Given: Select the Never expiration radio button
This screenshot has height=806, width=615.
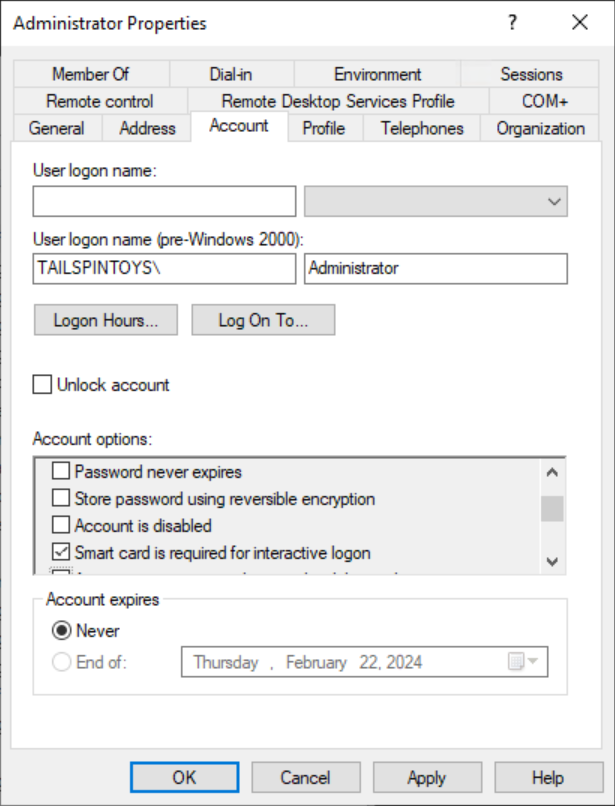Looking at the screenshot, I should click(61, 631).
